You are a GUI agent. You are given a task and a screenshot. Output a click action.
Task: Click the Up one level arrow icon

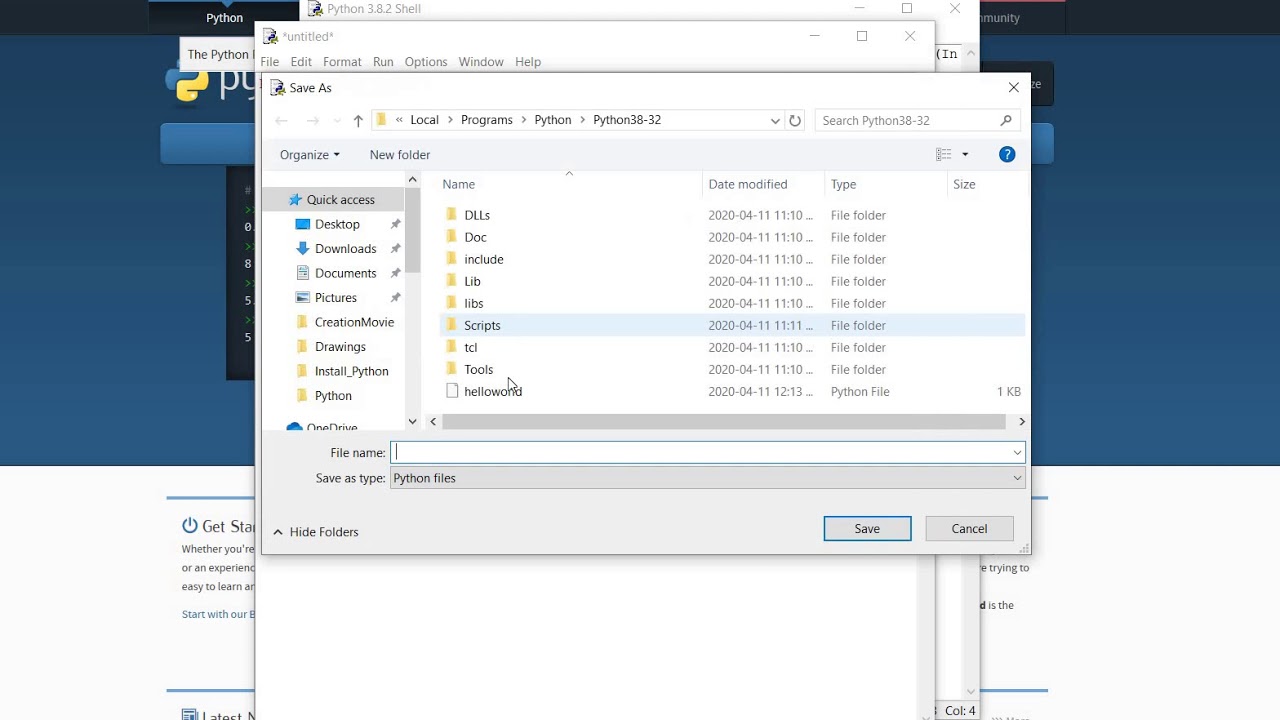(358, 121)
